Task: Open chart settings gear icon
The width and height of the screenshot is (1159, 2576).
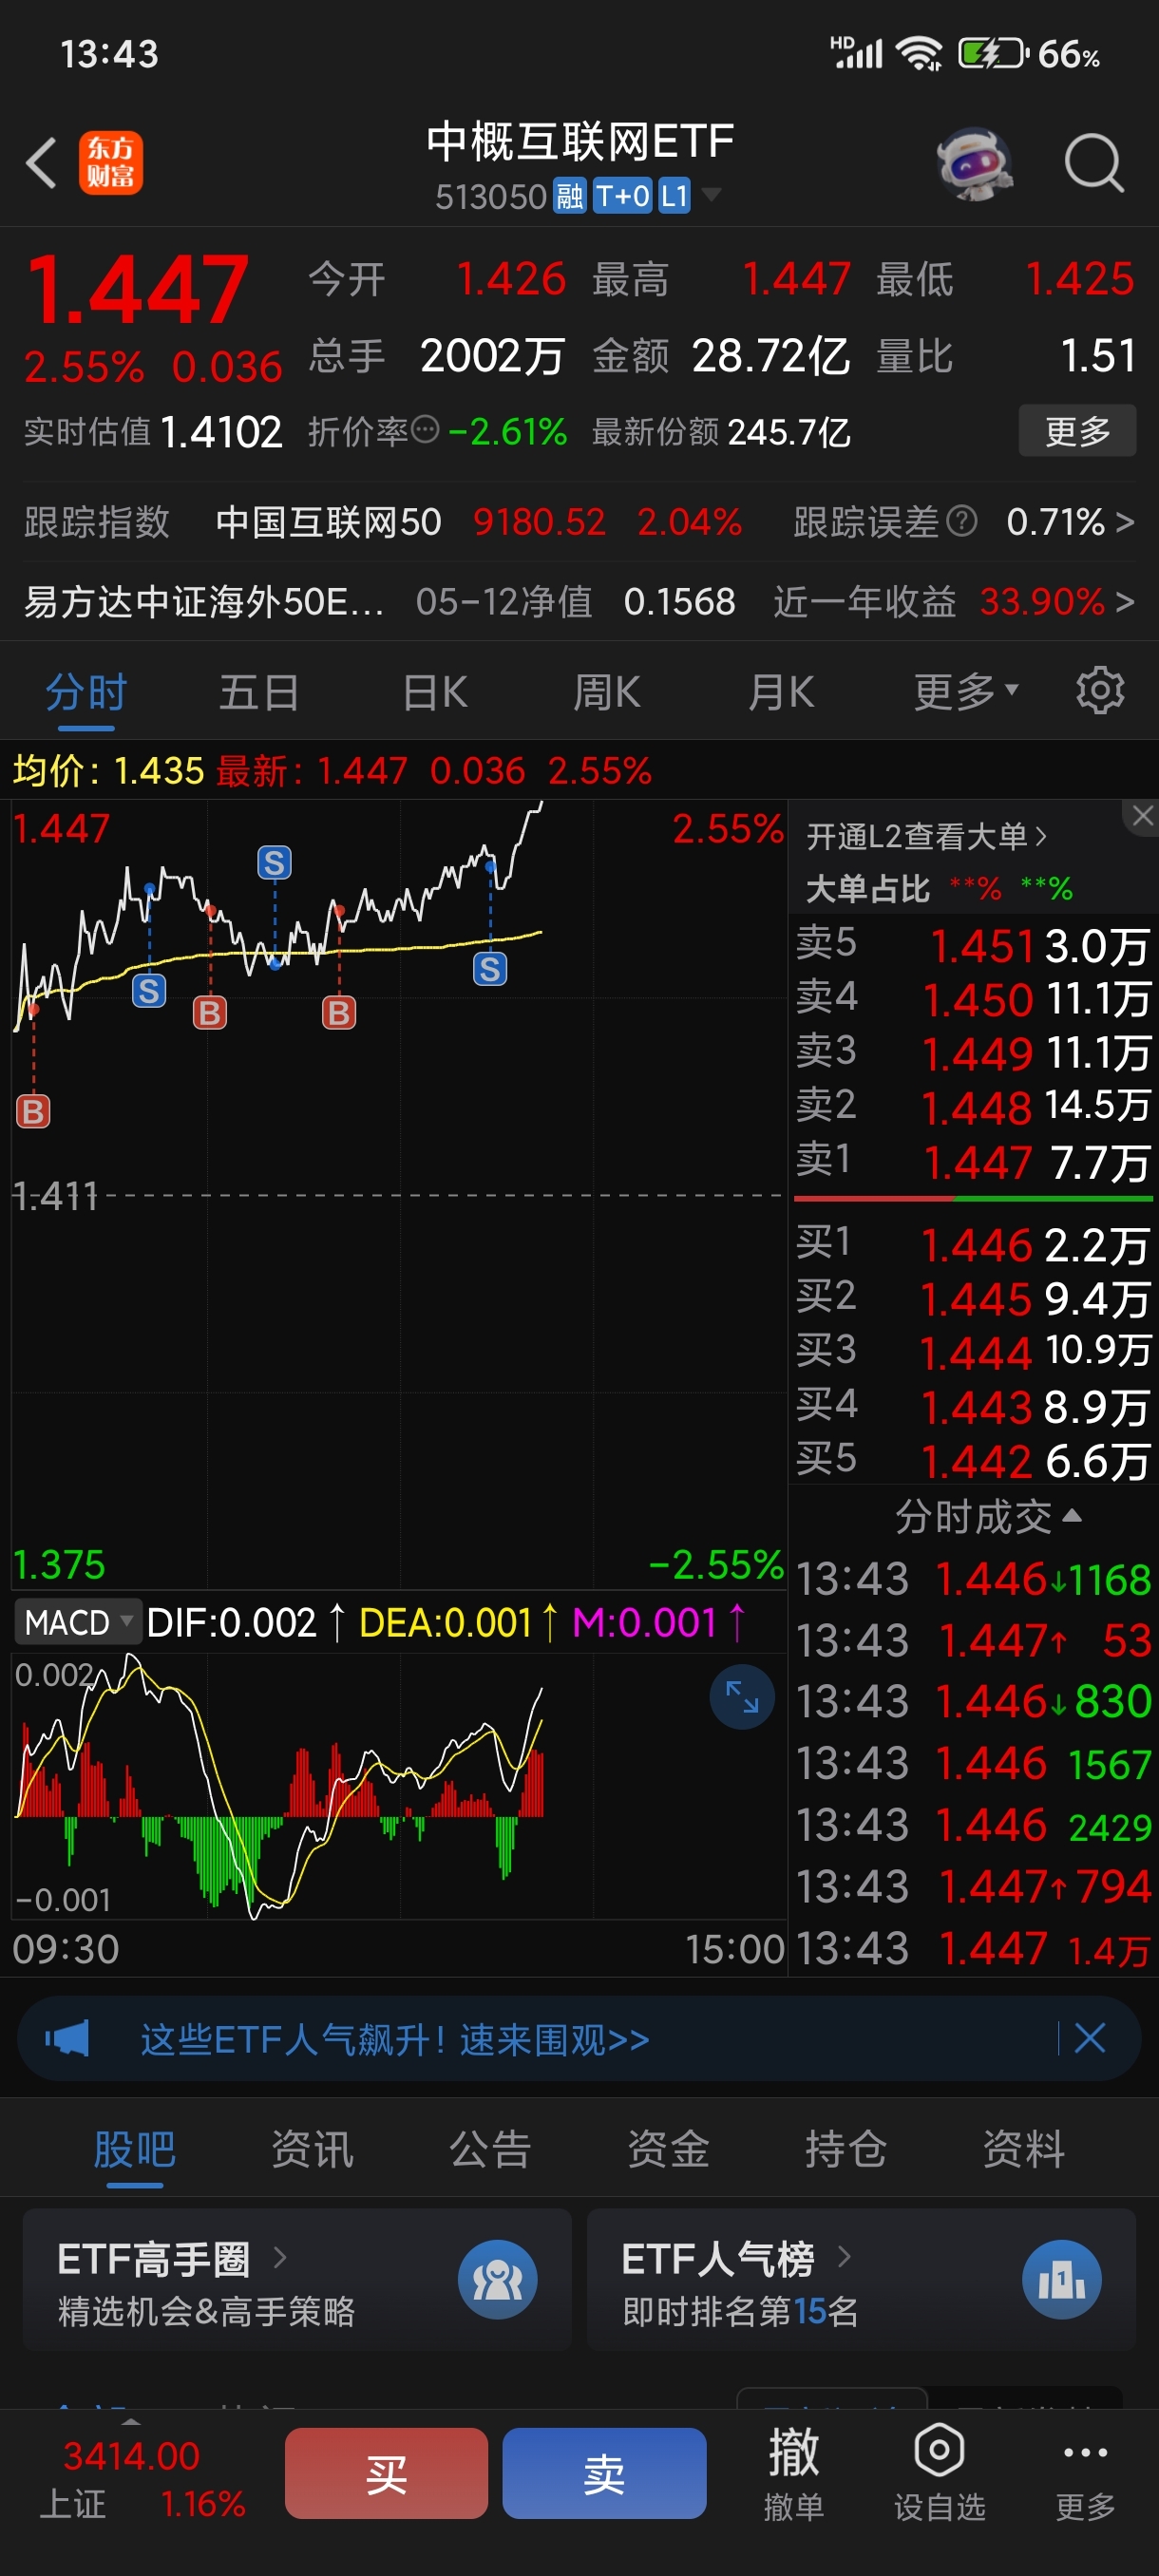Action: [x=1100, y=691]
